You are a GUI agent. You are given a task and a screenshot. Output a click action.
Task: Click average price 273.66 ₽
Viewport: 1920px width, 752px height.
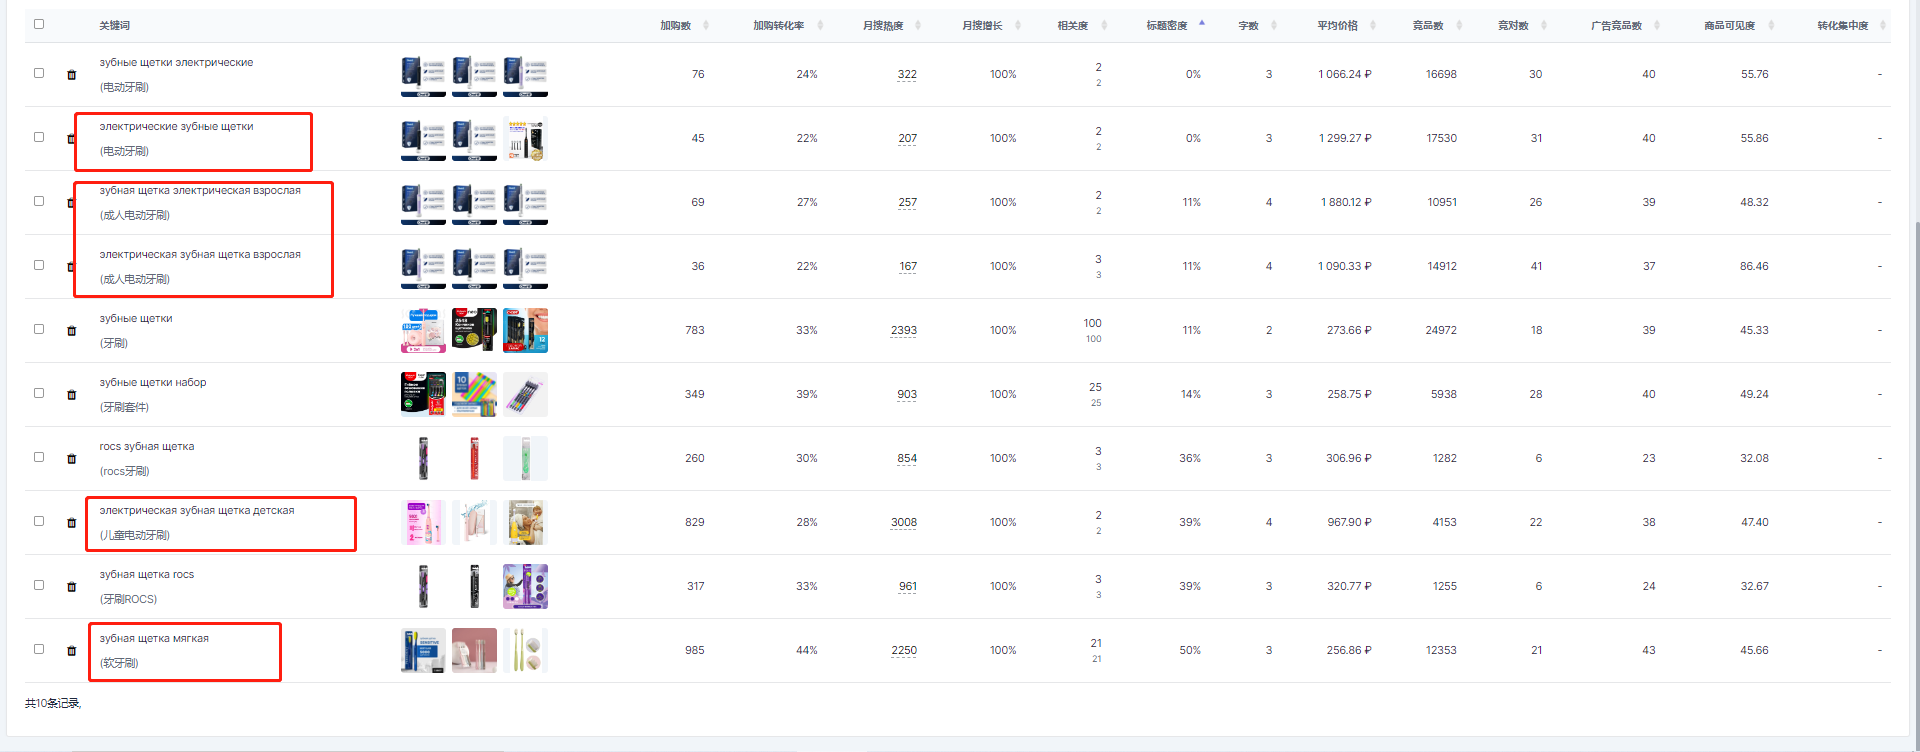pyautogui.click(x=1349, y=330)
